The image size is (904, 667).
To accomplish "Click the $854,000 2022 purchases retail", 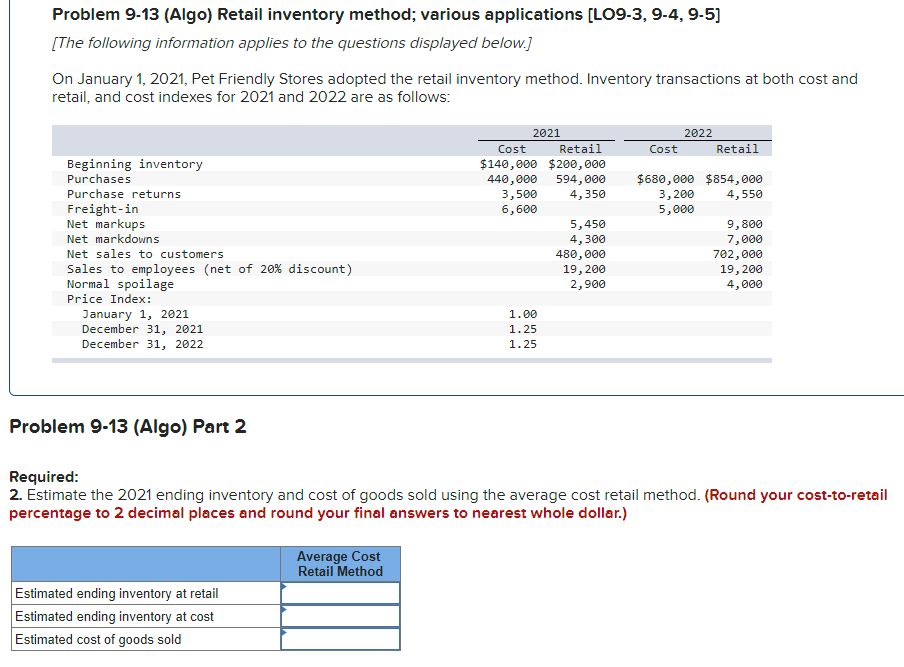I will point(734,179).
